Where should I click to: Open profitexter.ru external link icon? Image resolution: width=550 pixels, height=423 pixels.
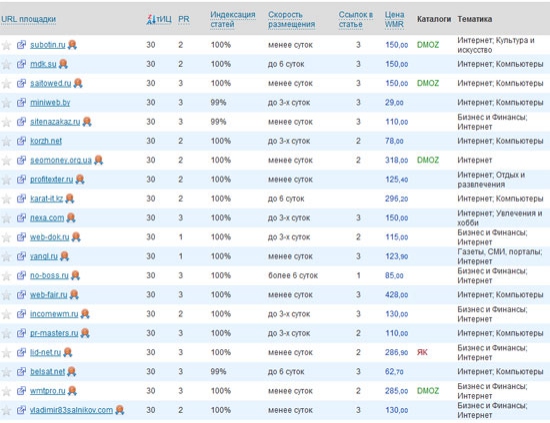tap(21, 179)
